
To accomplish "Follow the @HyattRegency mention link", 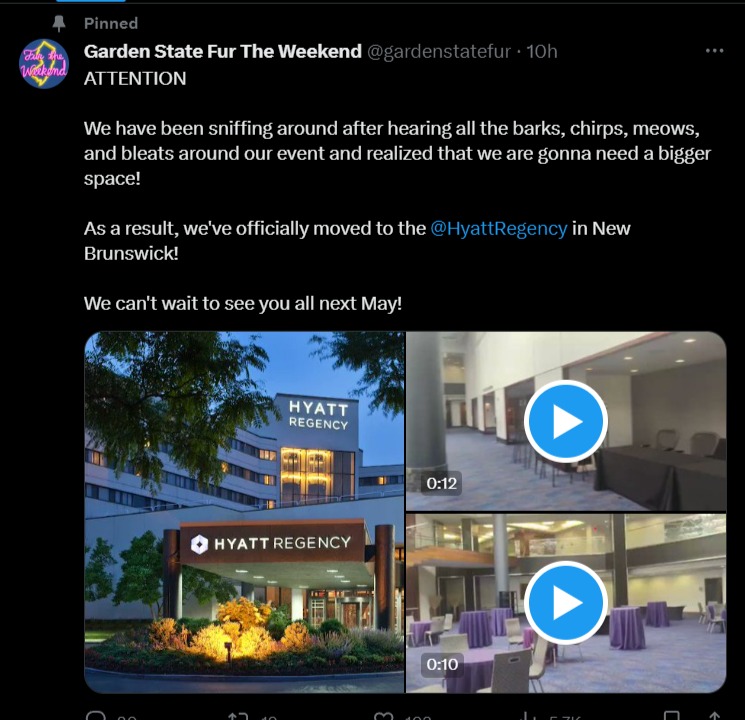I will [498, 228].
